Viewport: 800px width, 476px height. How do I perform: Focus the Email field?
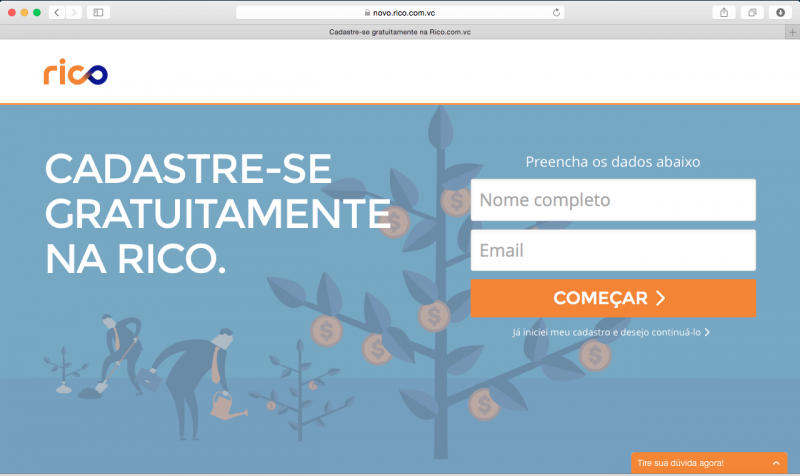(613, 250)
